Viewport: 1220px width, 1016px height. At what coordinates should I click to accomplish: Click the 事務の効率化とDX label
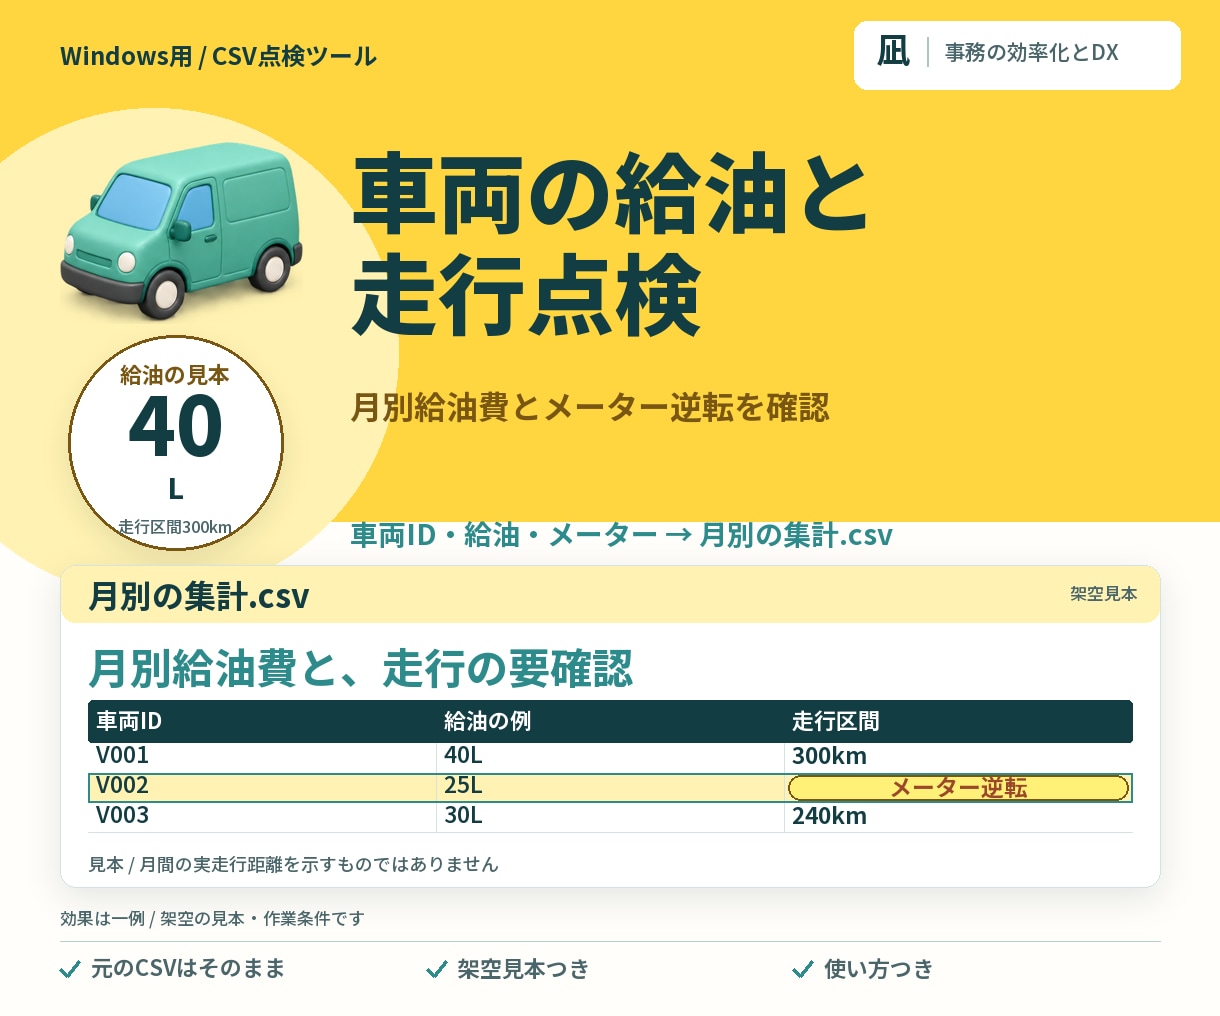pyautogui.click(x=1032, y=53)
